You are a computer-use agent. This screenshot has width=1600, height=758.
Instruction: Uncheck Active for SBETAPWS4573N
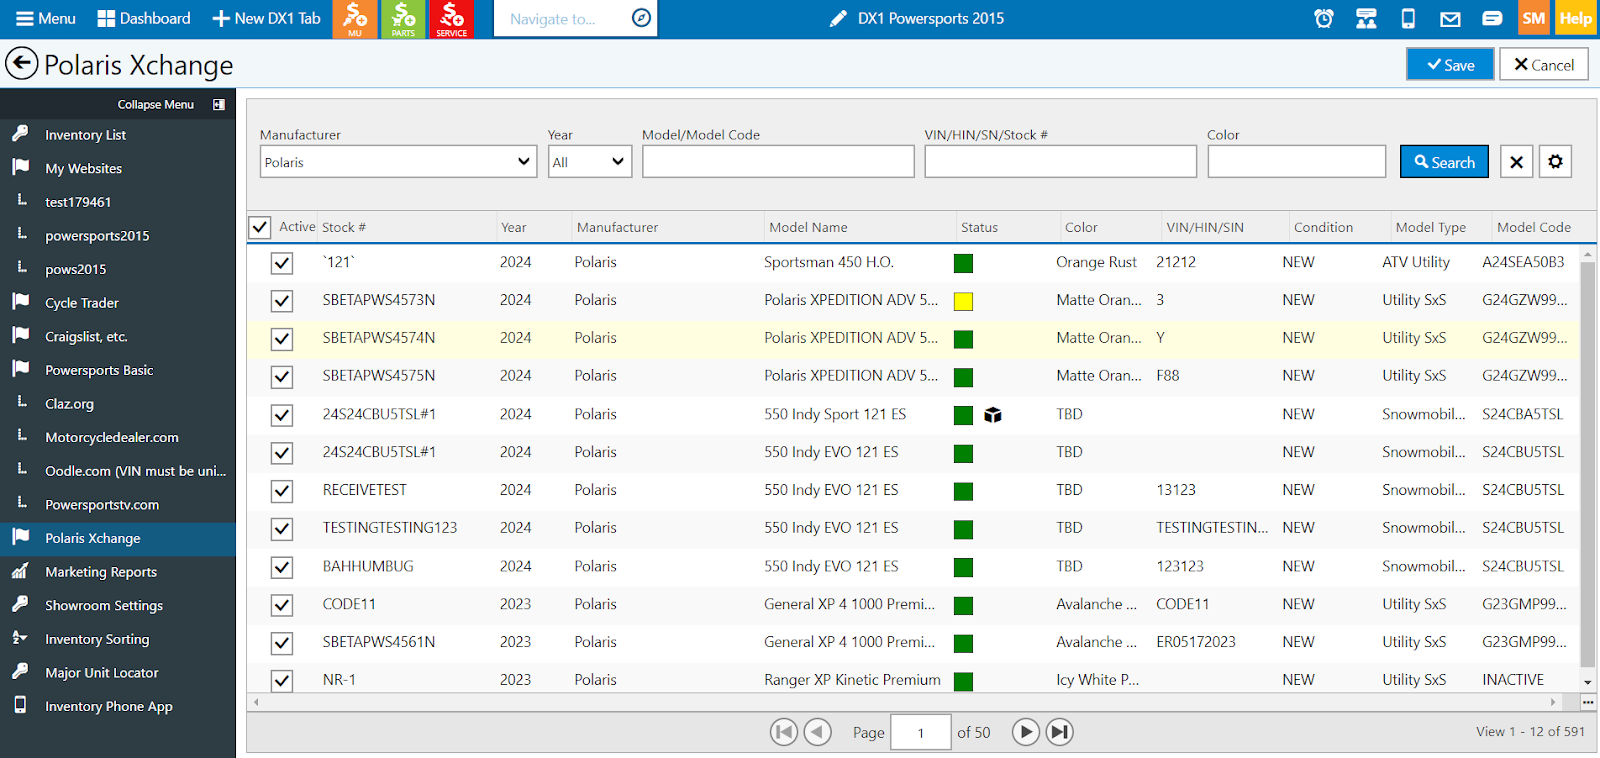pos(282,301)
